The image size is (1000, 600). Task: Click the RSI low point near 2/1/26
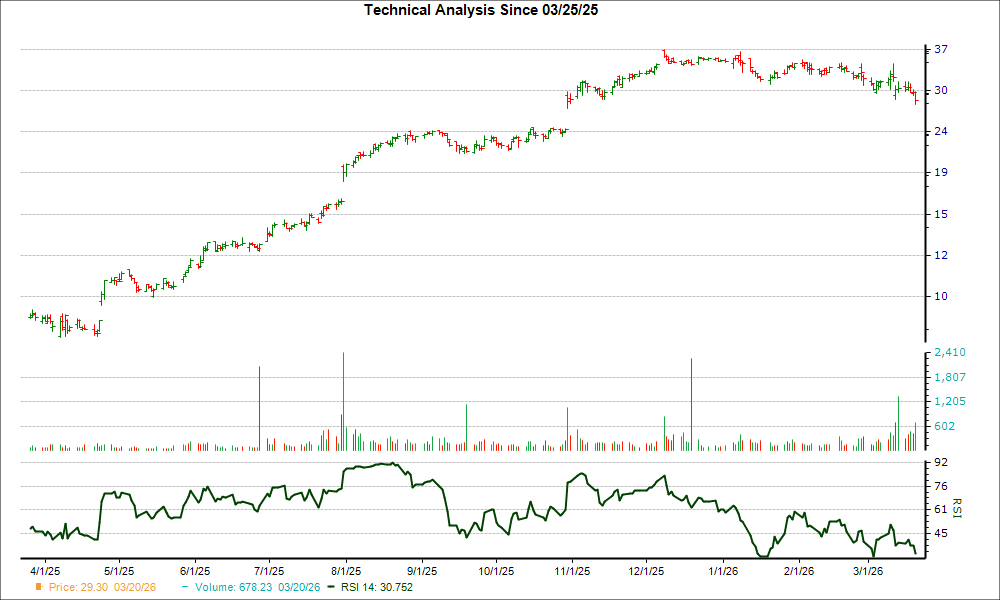(x=765, y=553)
